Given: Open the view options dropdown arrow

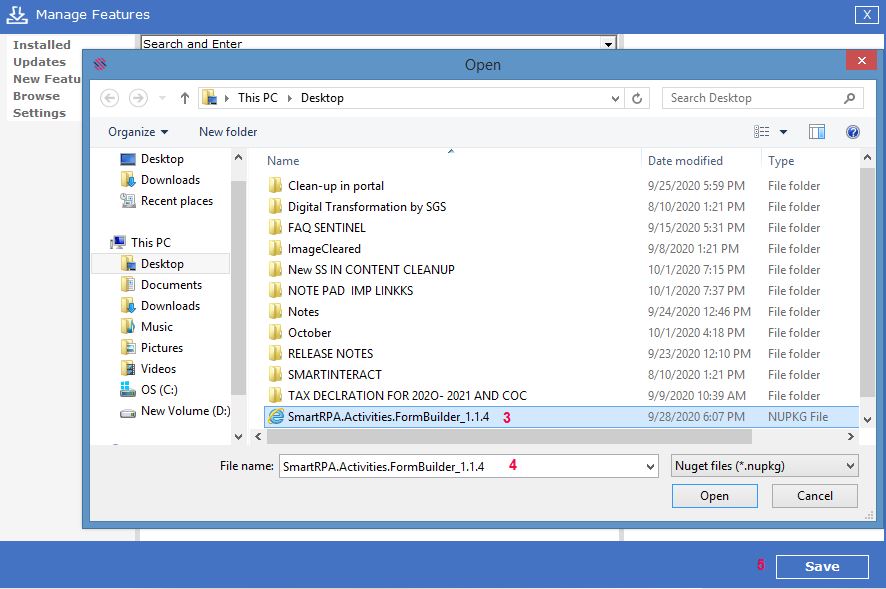Looking at the screenshot, I should 783,132.
